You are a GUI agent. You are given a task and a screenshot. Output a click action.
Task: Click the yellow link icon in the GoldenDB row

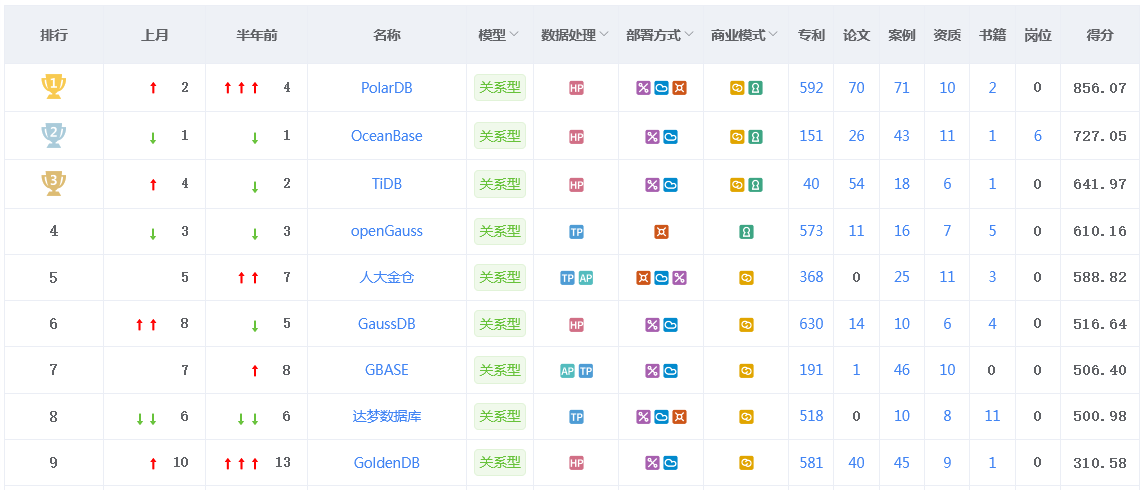click(x=746, y=463)
